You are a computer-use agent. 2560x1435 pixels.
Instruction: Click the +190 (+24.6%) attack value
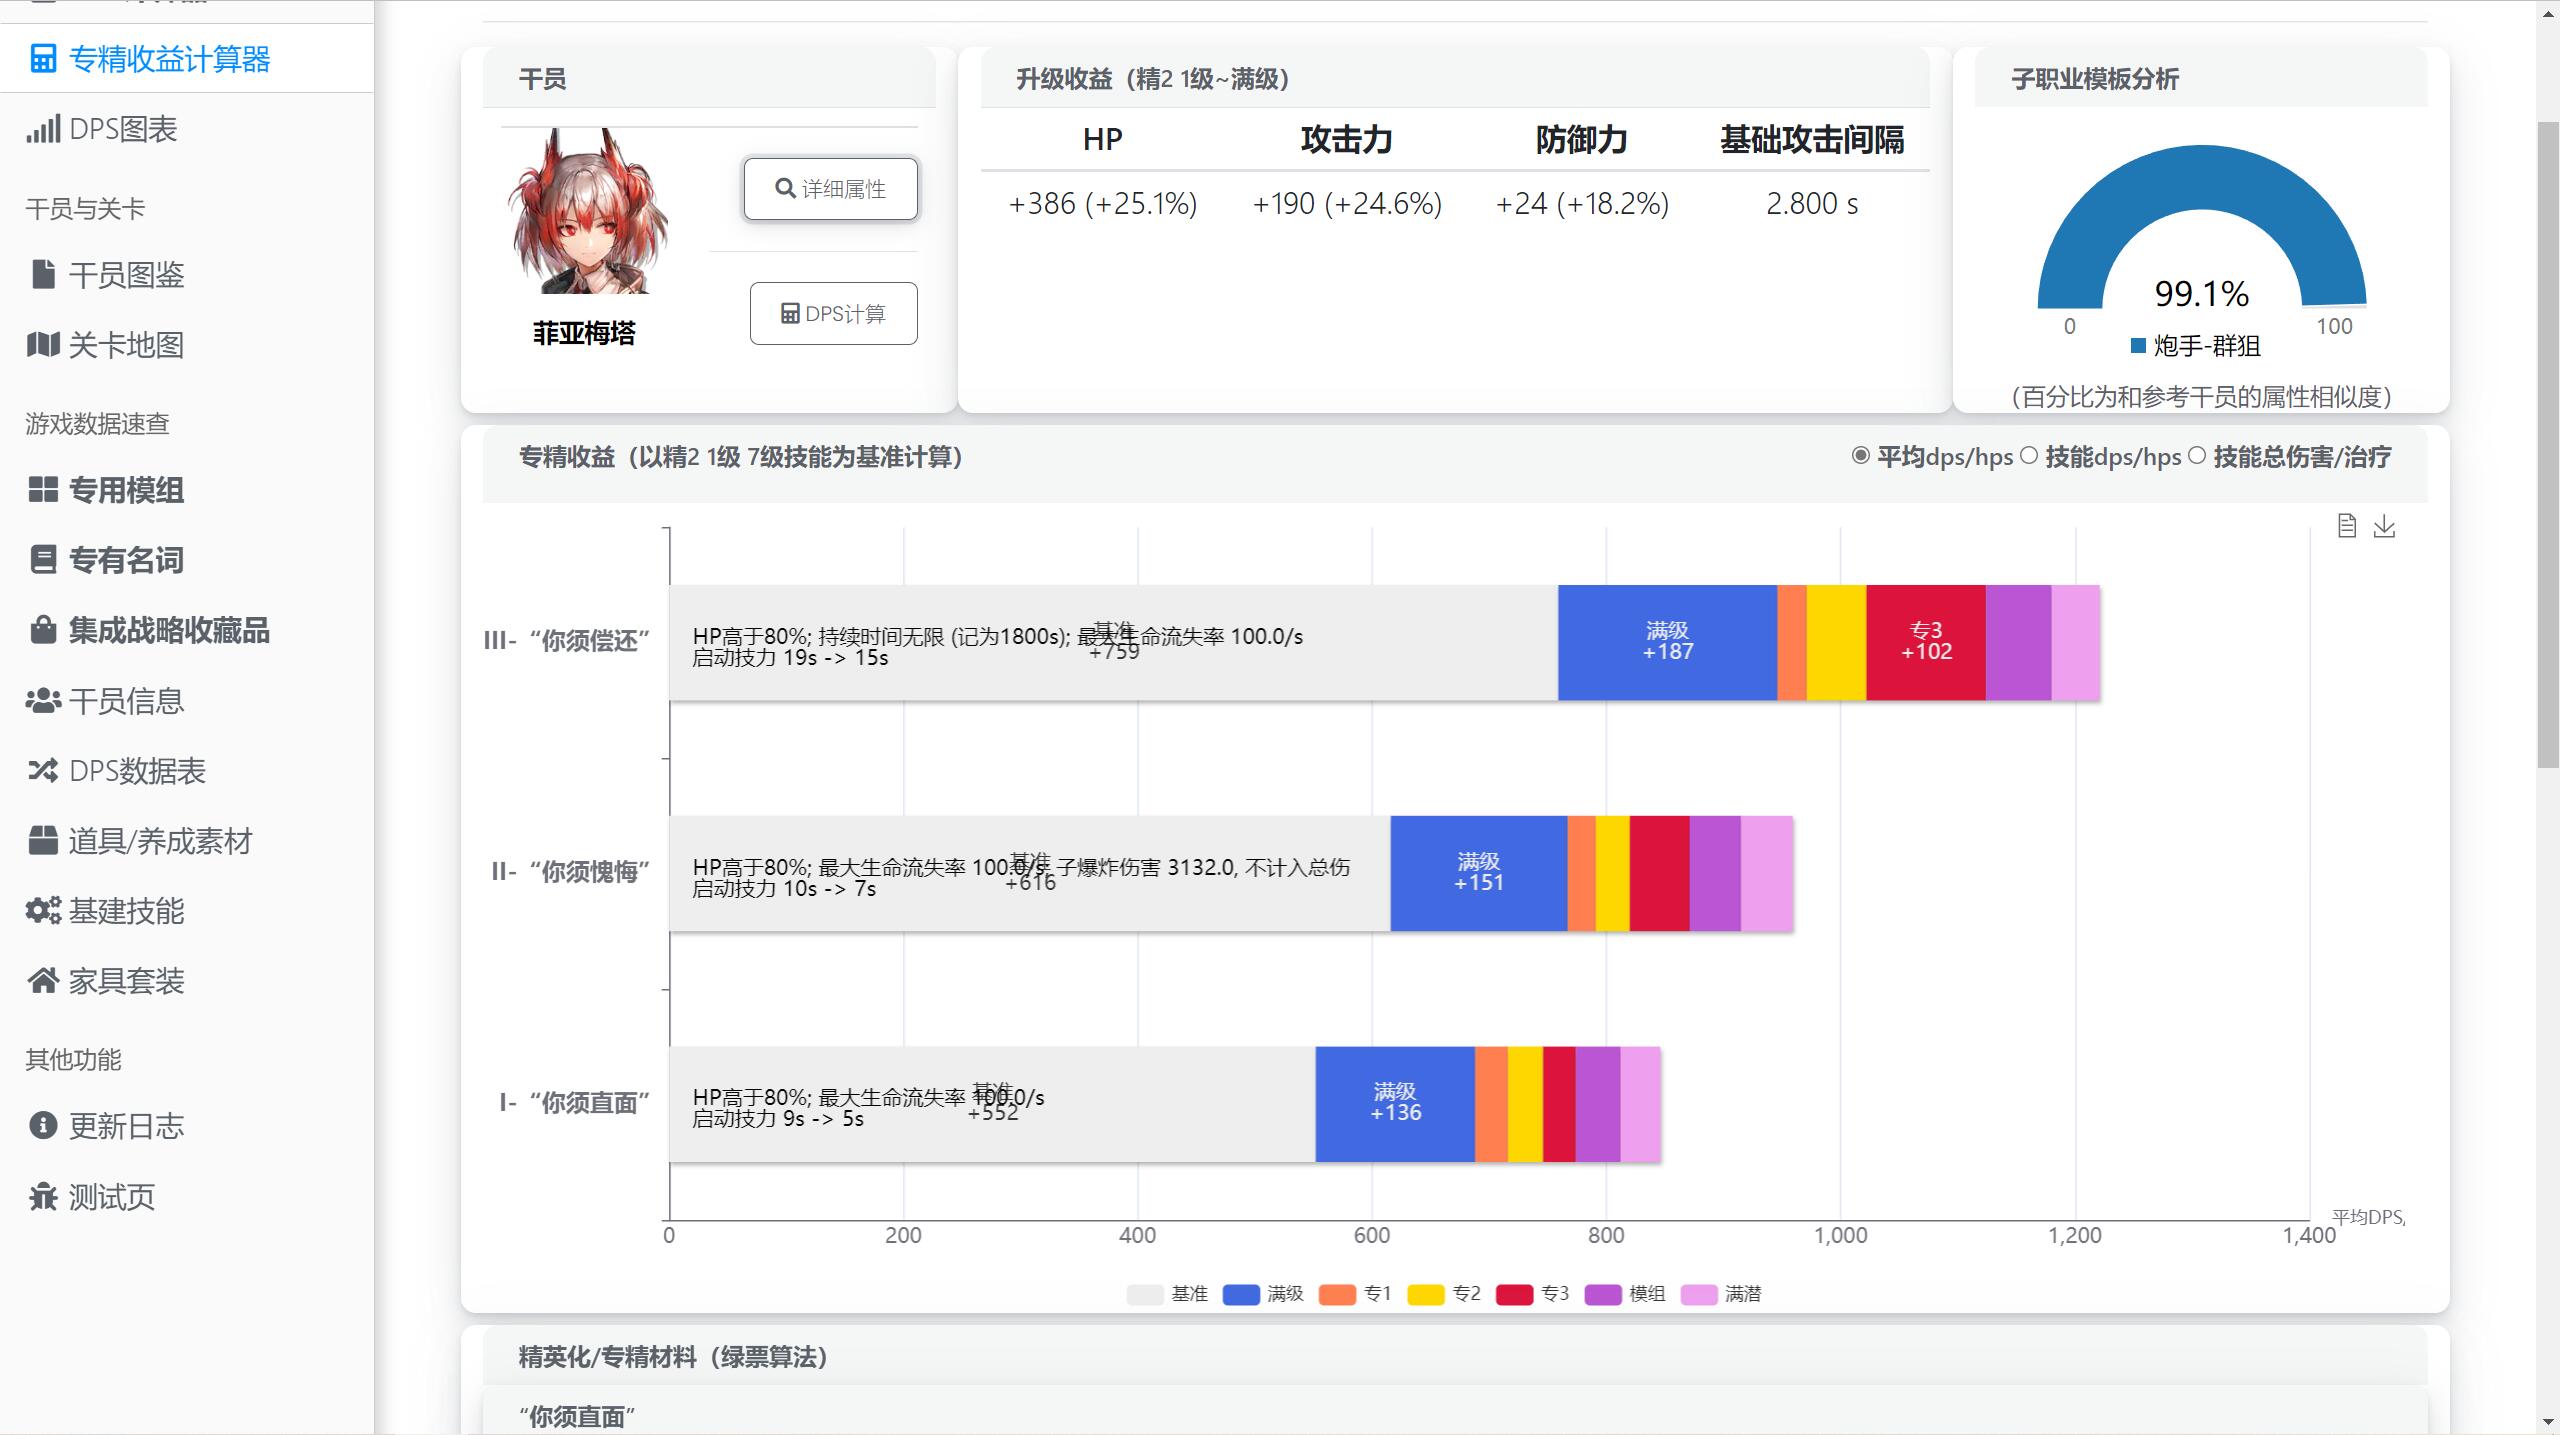pos(1347,204)
